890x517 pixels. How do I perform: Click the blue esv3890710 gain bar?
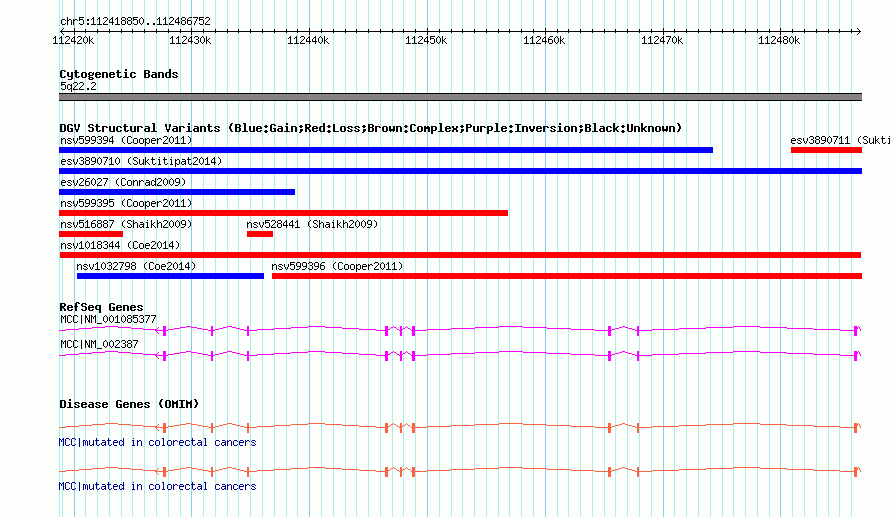pyautogui.click(x=460, y=171)
